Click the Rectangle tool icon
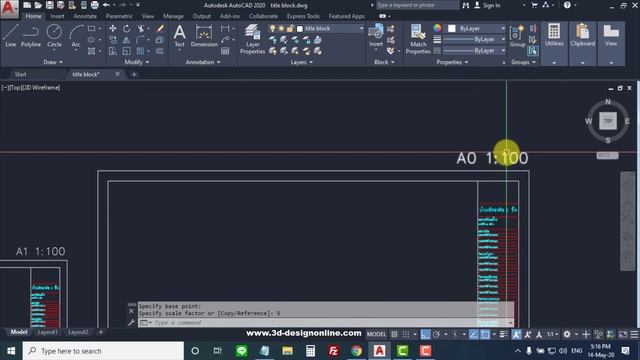 [91, 29]
